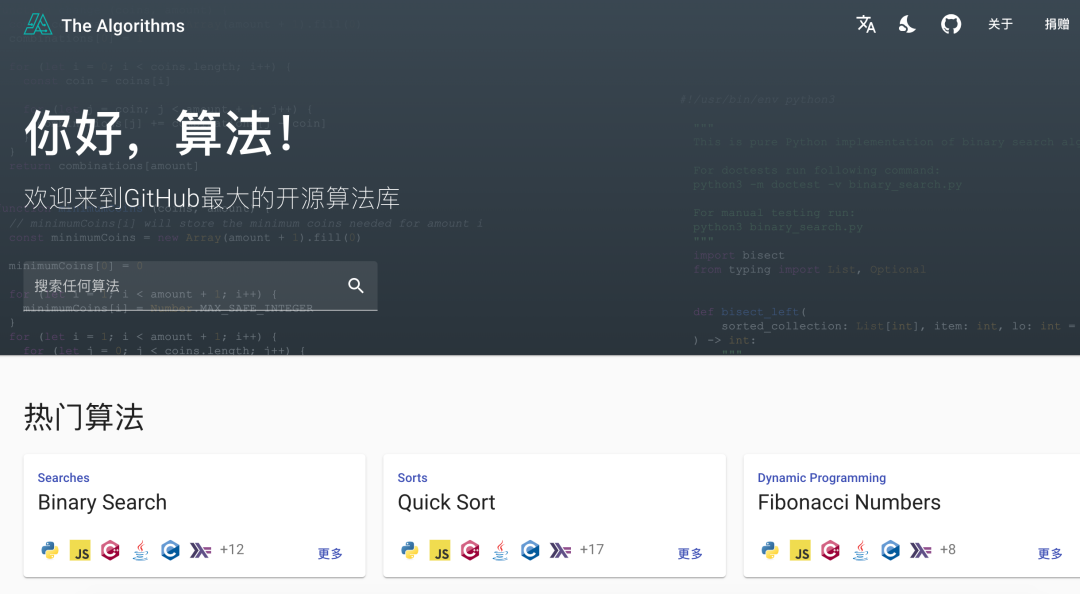Screen dimensions: 1080x594
Task: Open the Searches category link
Action: click(63, 478)
